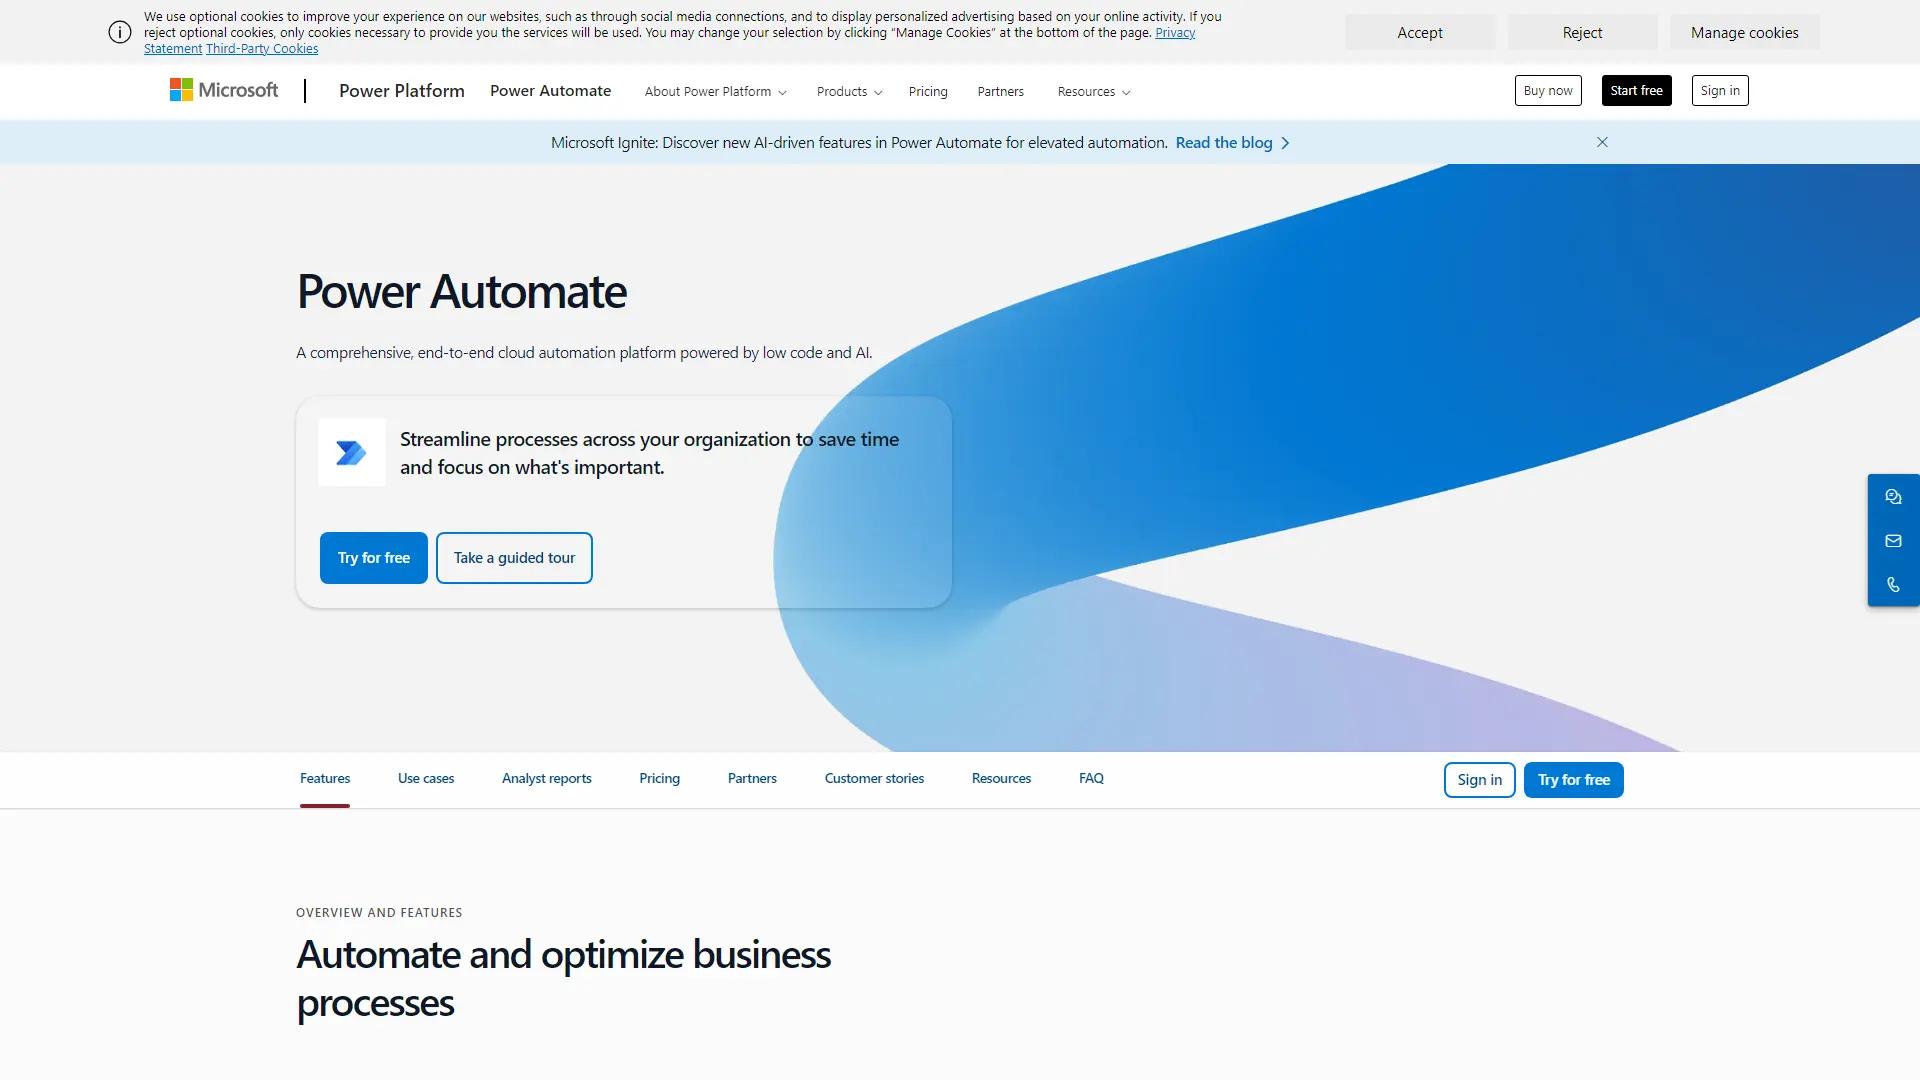The width and height of the screenshot is (1920, 1080).
Task: Open the live chat contact icon
Action: (1893, 496)
